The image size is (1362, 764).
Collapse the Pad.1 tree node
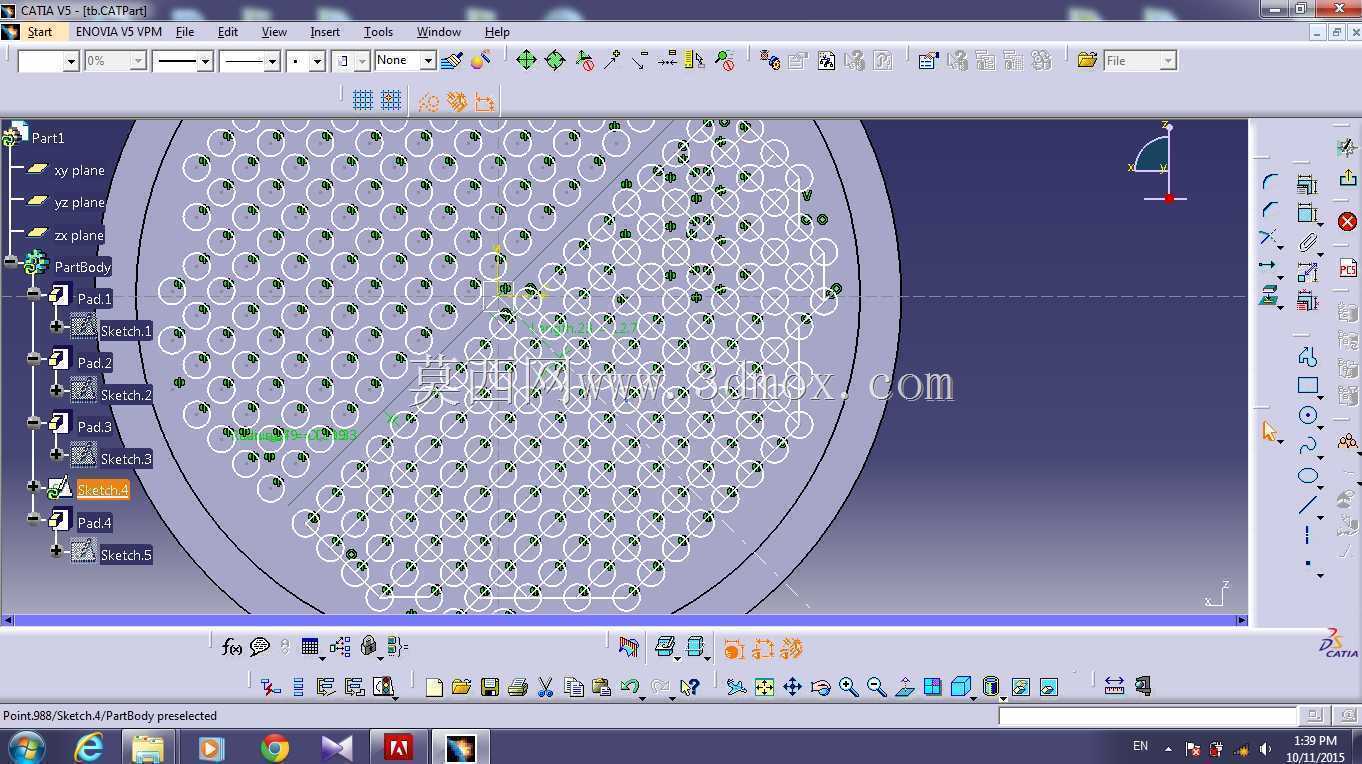coord(34,295)
